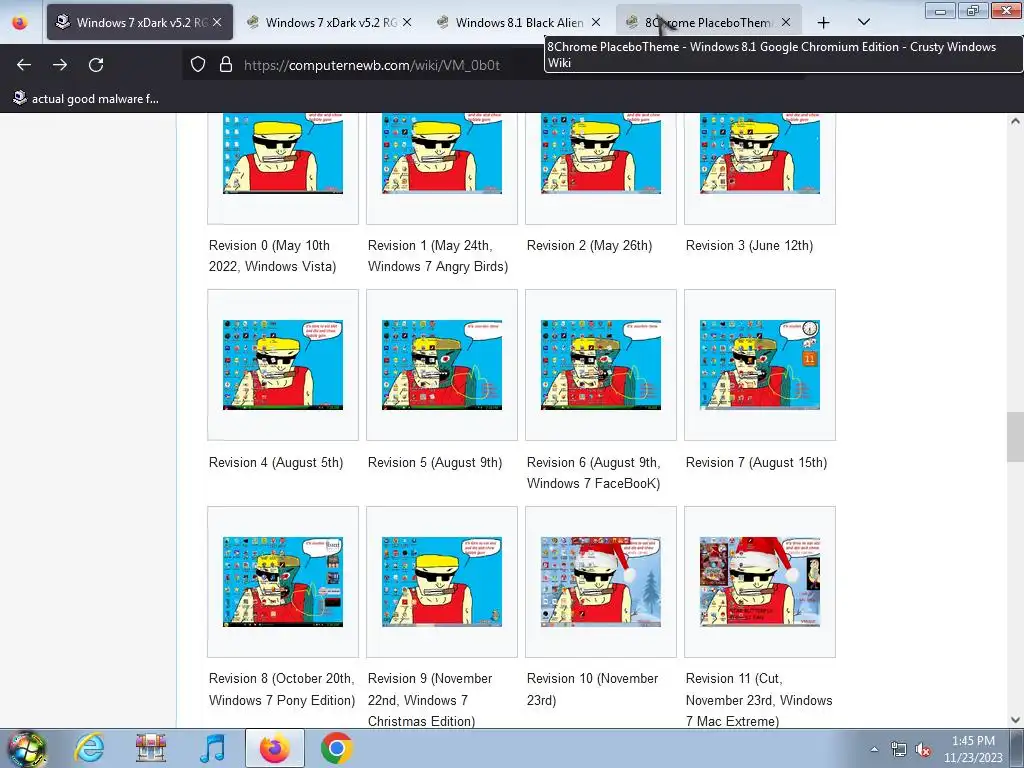Open Revision 0 thumbnail image
This screenshot has width=1024, height=768.
tap(283, 153)
